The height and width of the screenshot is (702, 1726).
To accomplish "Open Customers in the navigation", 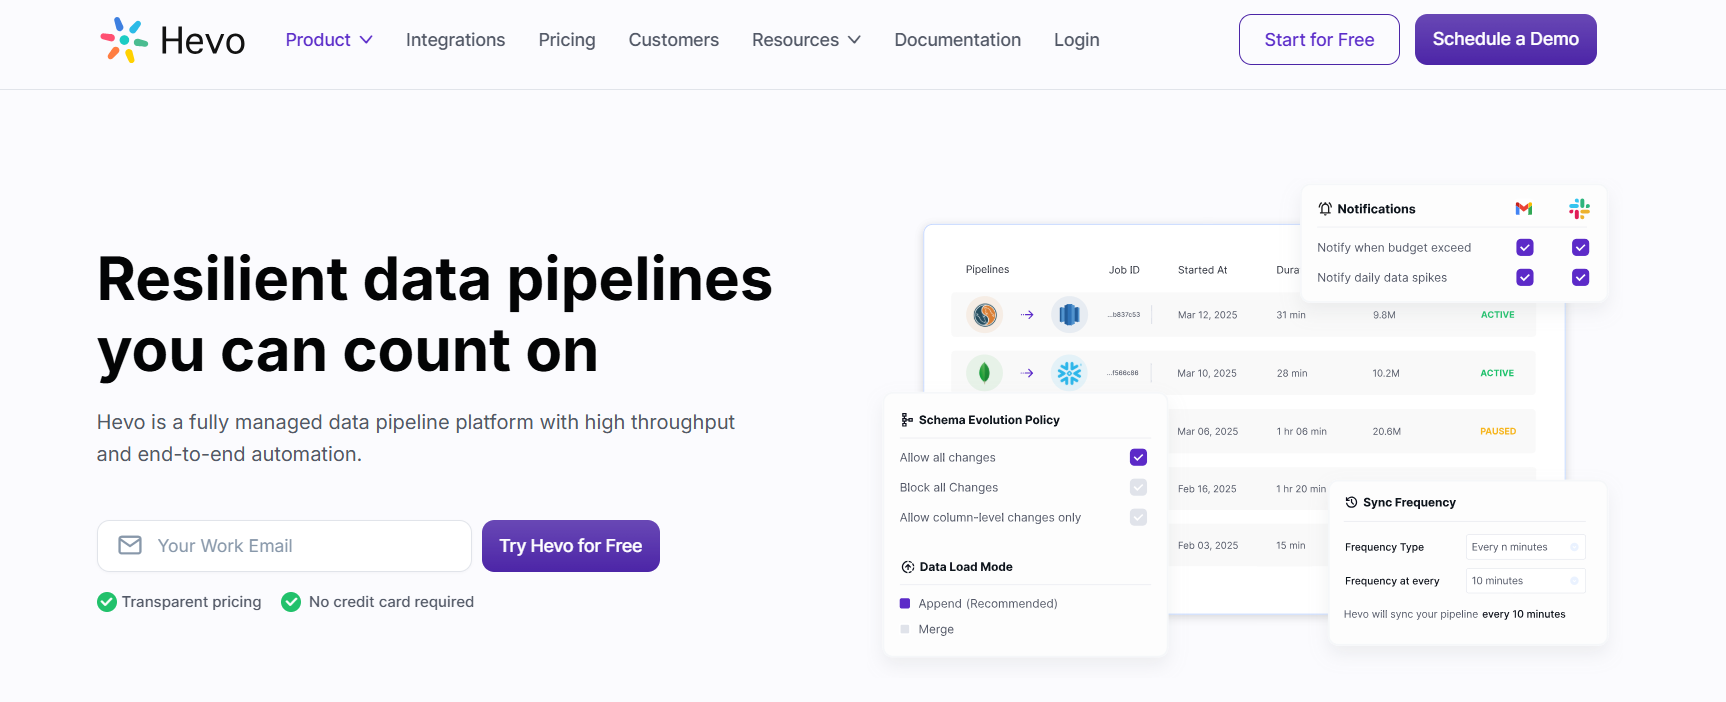I will pos(674,40).
